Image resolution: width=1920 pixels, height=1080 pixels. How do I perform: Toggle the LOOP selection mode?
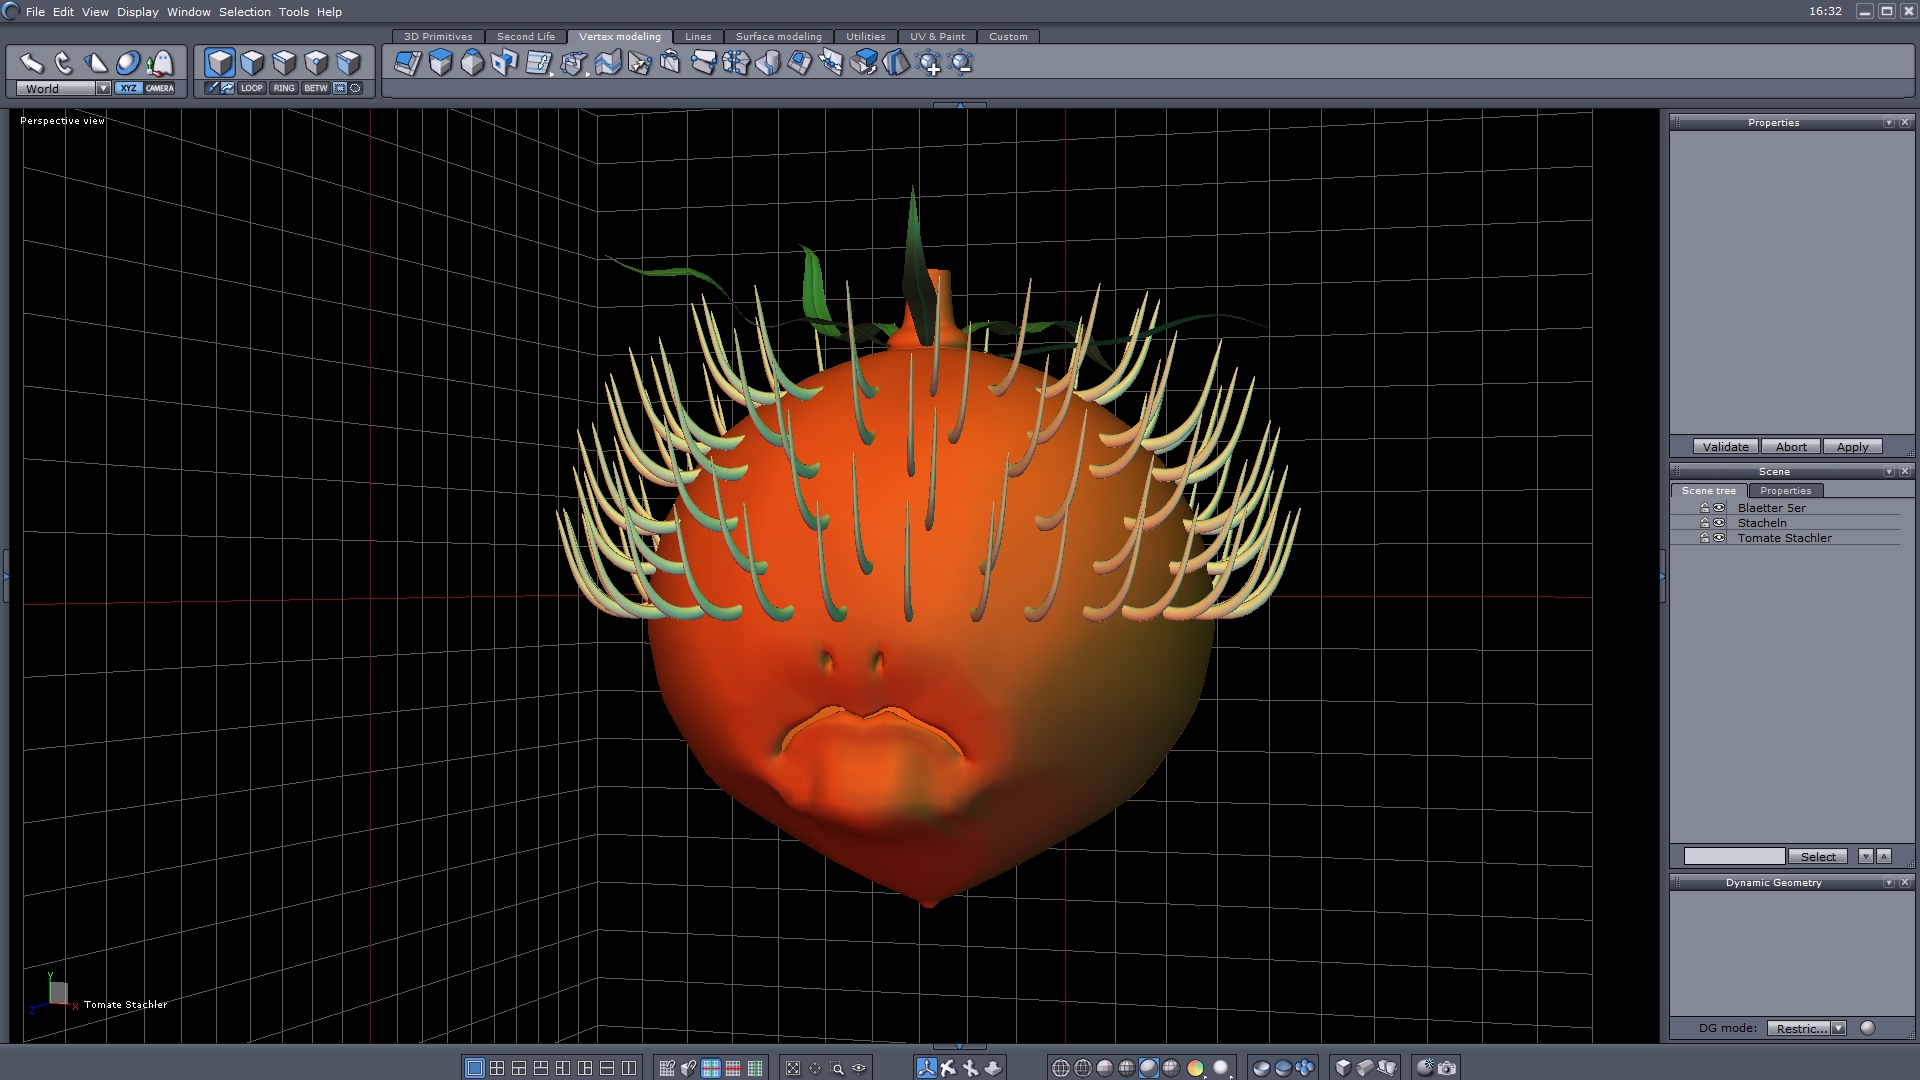251,88
